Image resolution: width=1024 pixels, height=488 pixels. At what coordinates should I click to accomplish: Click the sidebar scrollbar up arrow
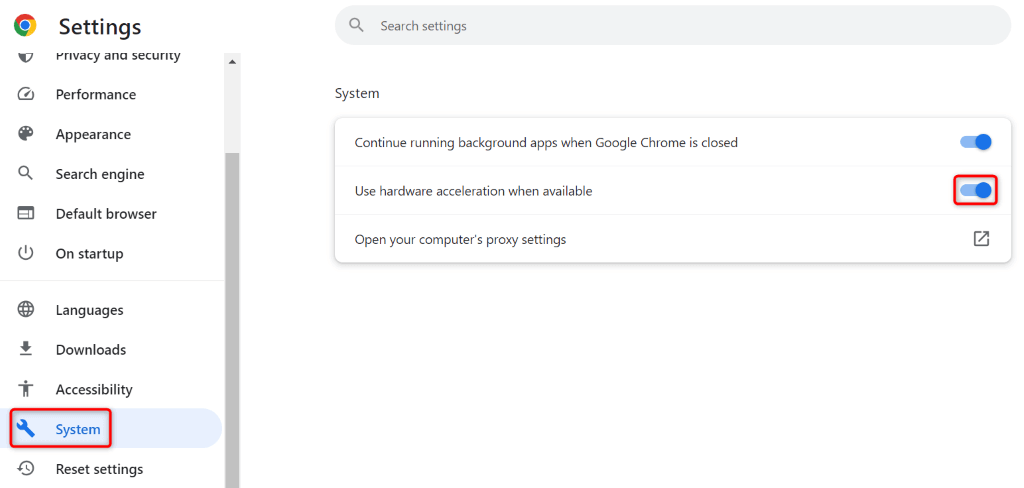[x=233, y=61]
